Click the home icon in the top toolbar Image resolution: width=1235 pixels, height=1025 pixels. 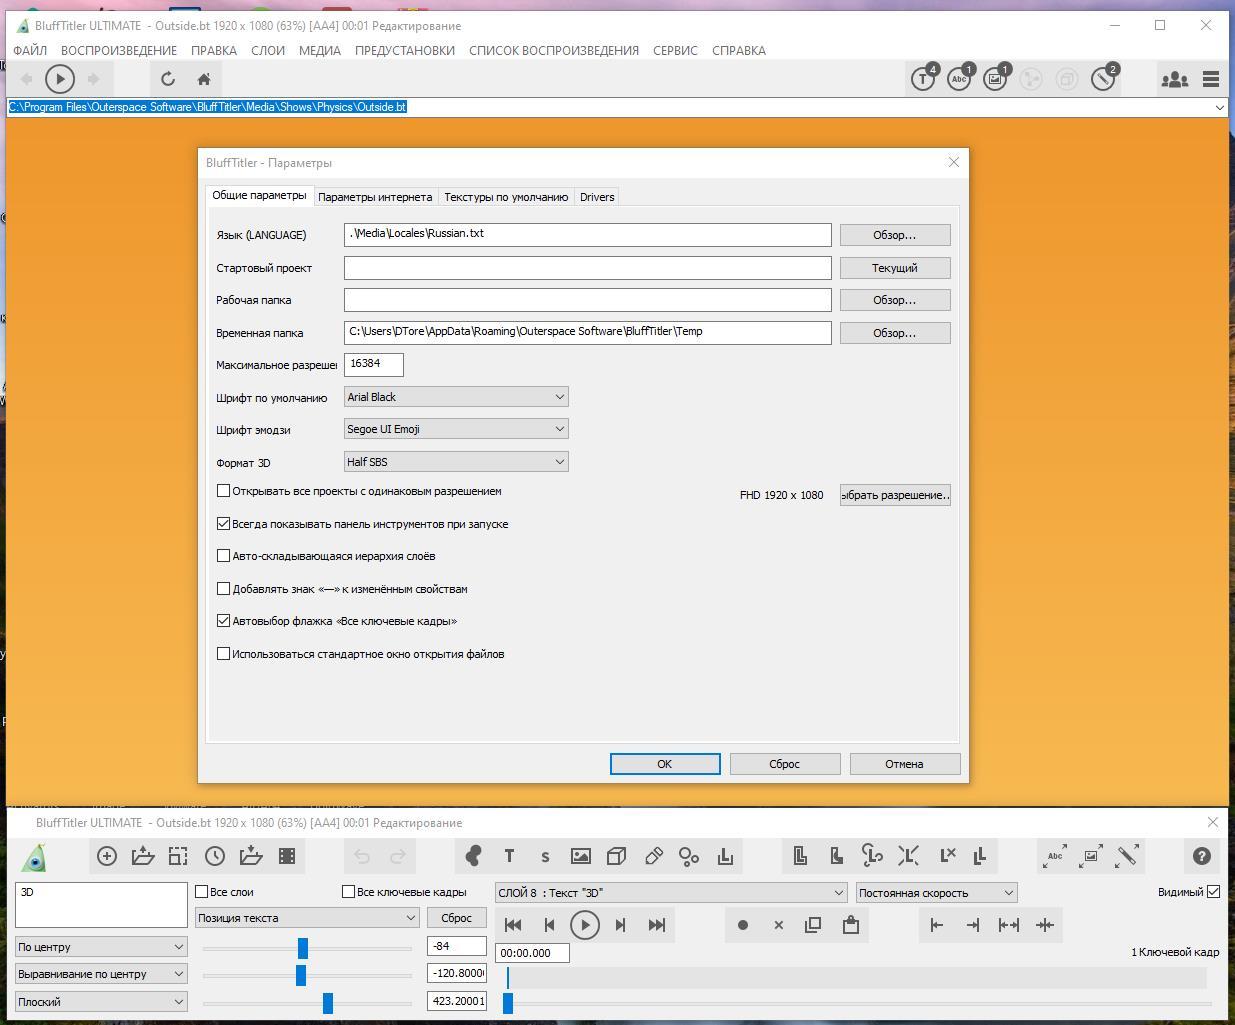click(204, 79)
